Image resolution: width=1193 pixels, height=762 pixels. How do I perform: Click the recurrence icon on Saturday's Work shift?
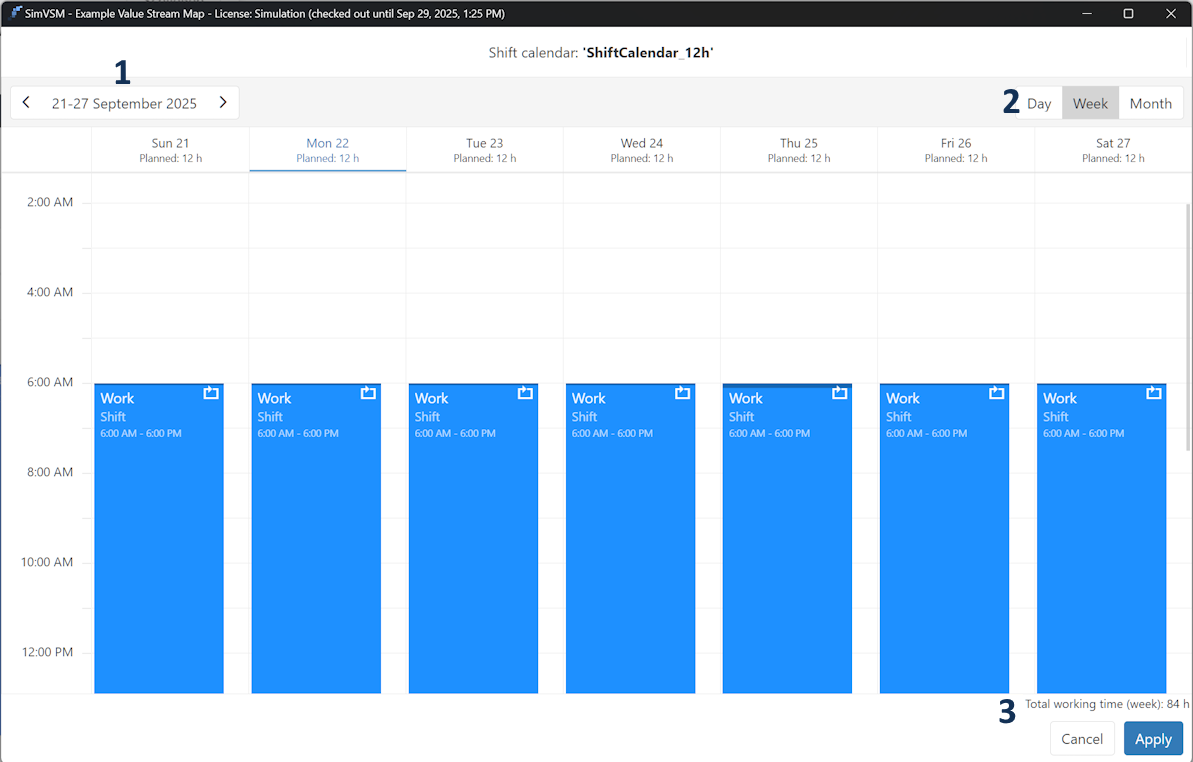(1153, 393)
